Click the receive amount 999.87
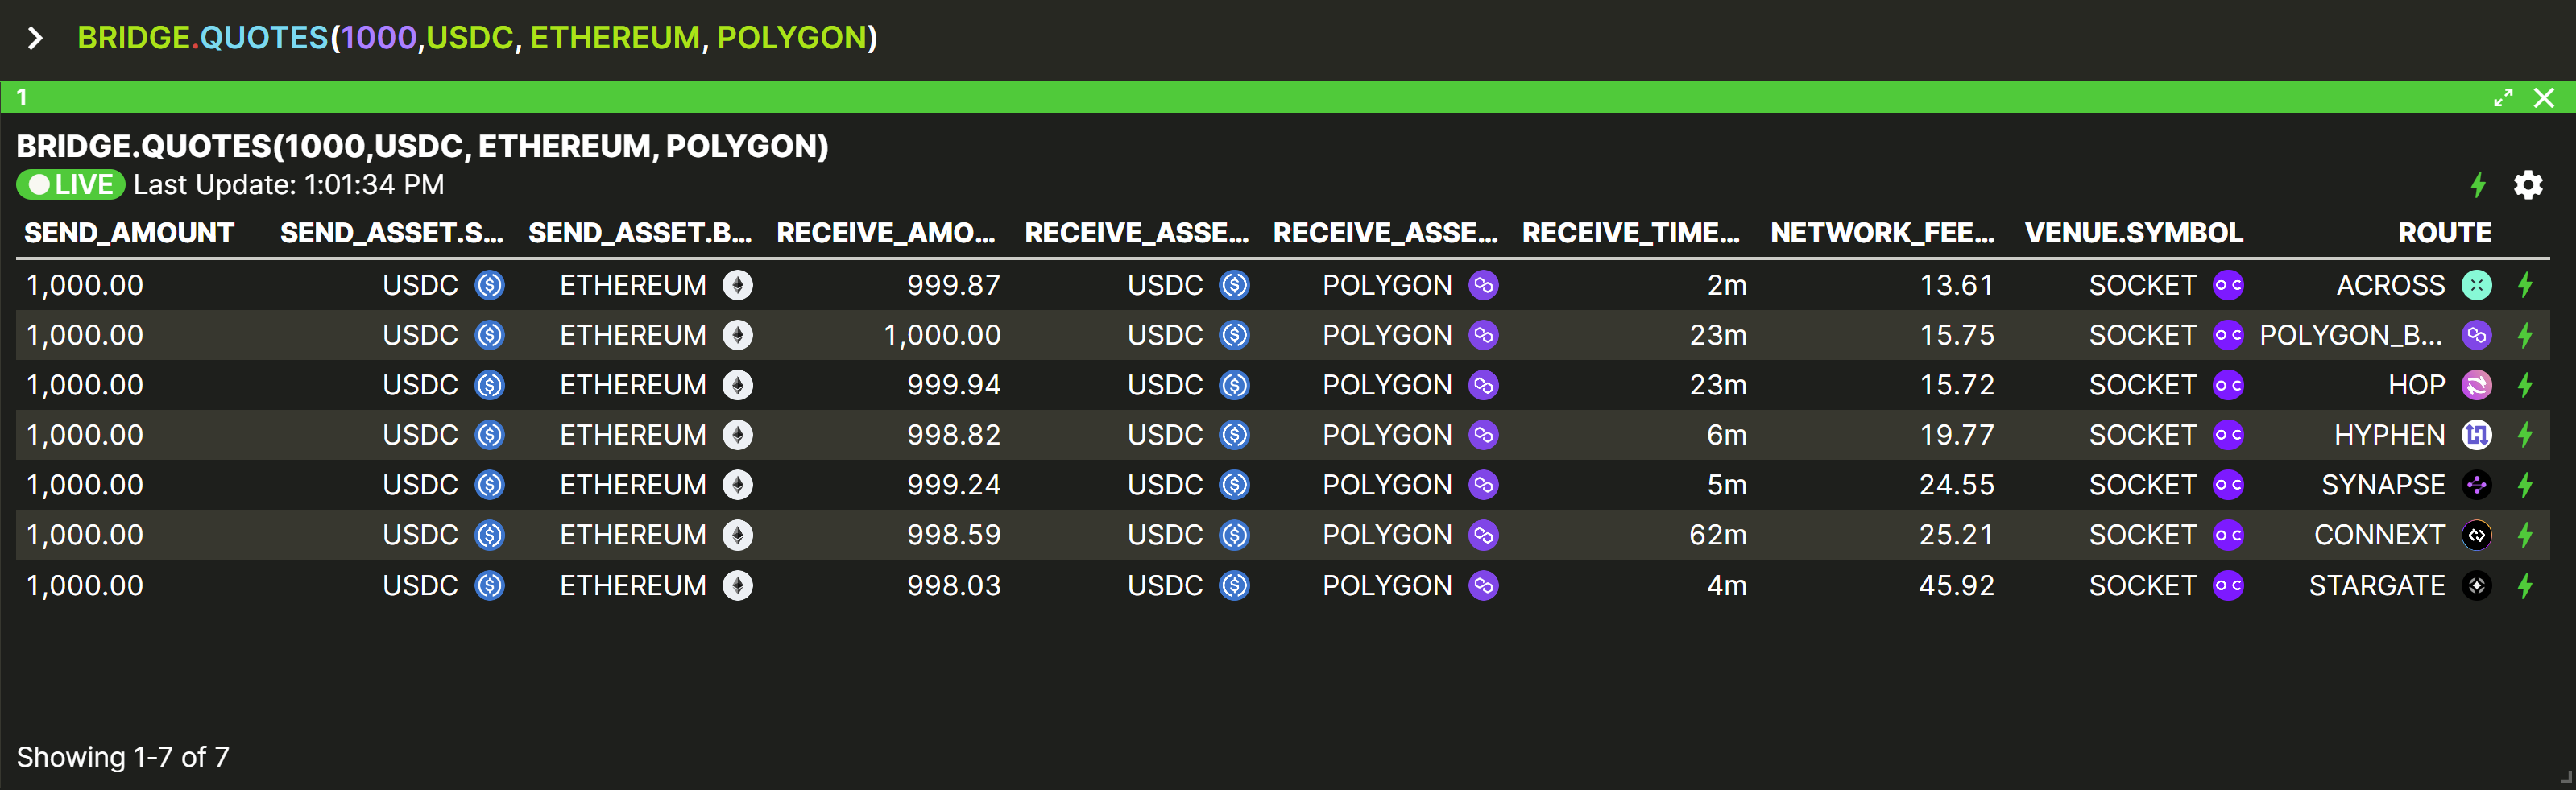Image resolution: width=2576 pixels, height=790 pixels. click(x=954, y=285)
